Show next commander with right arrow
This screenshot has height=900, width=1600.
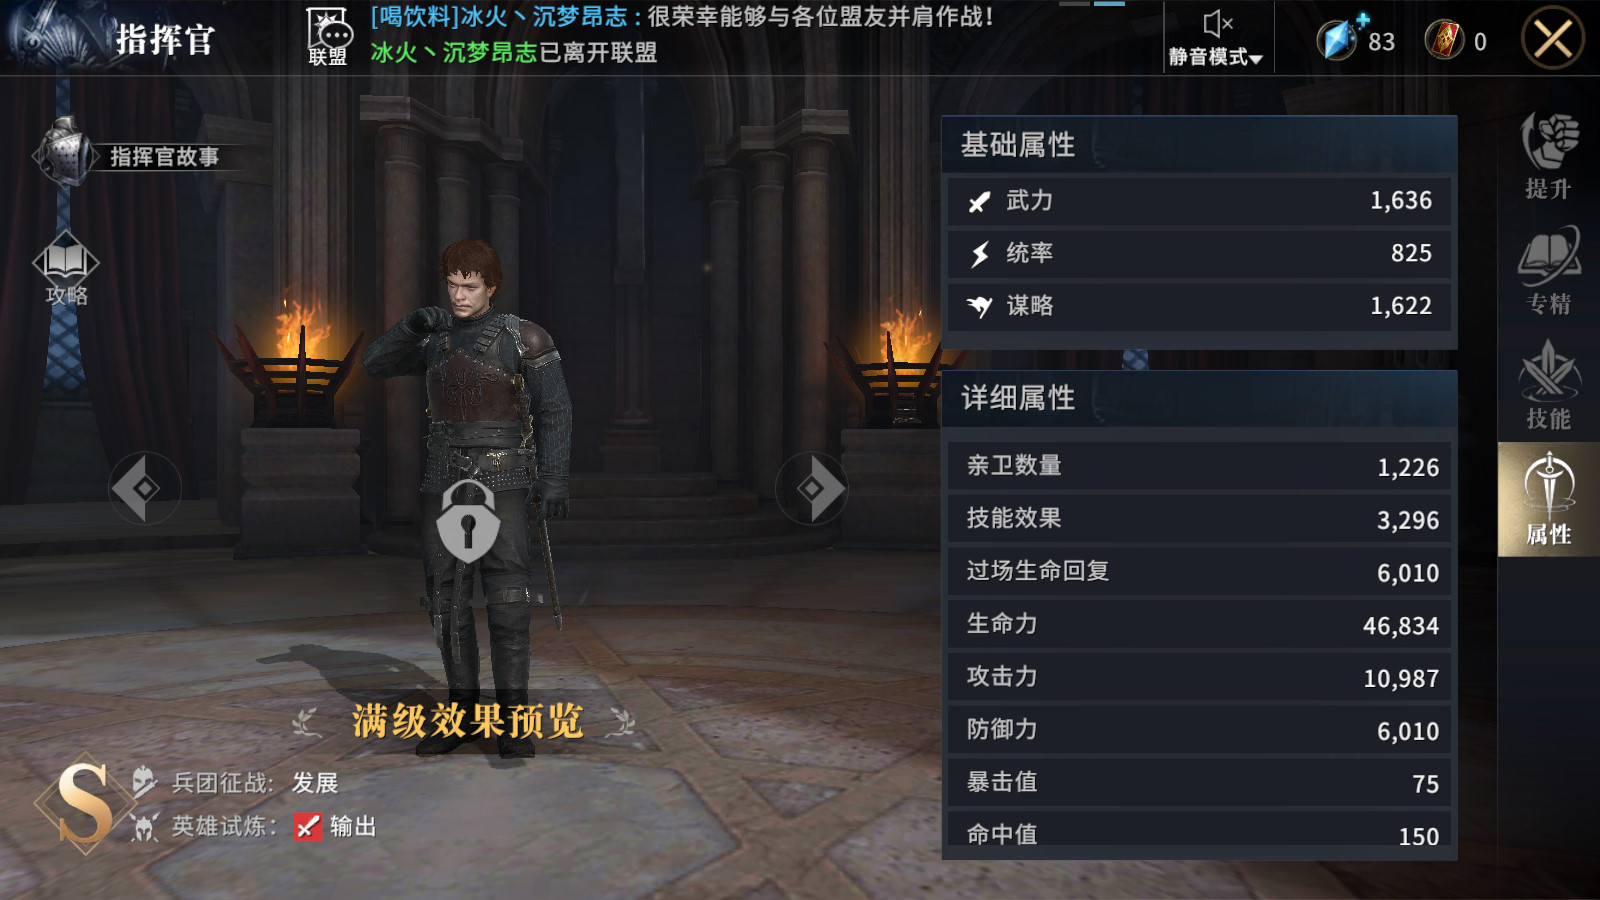(812, 488)
